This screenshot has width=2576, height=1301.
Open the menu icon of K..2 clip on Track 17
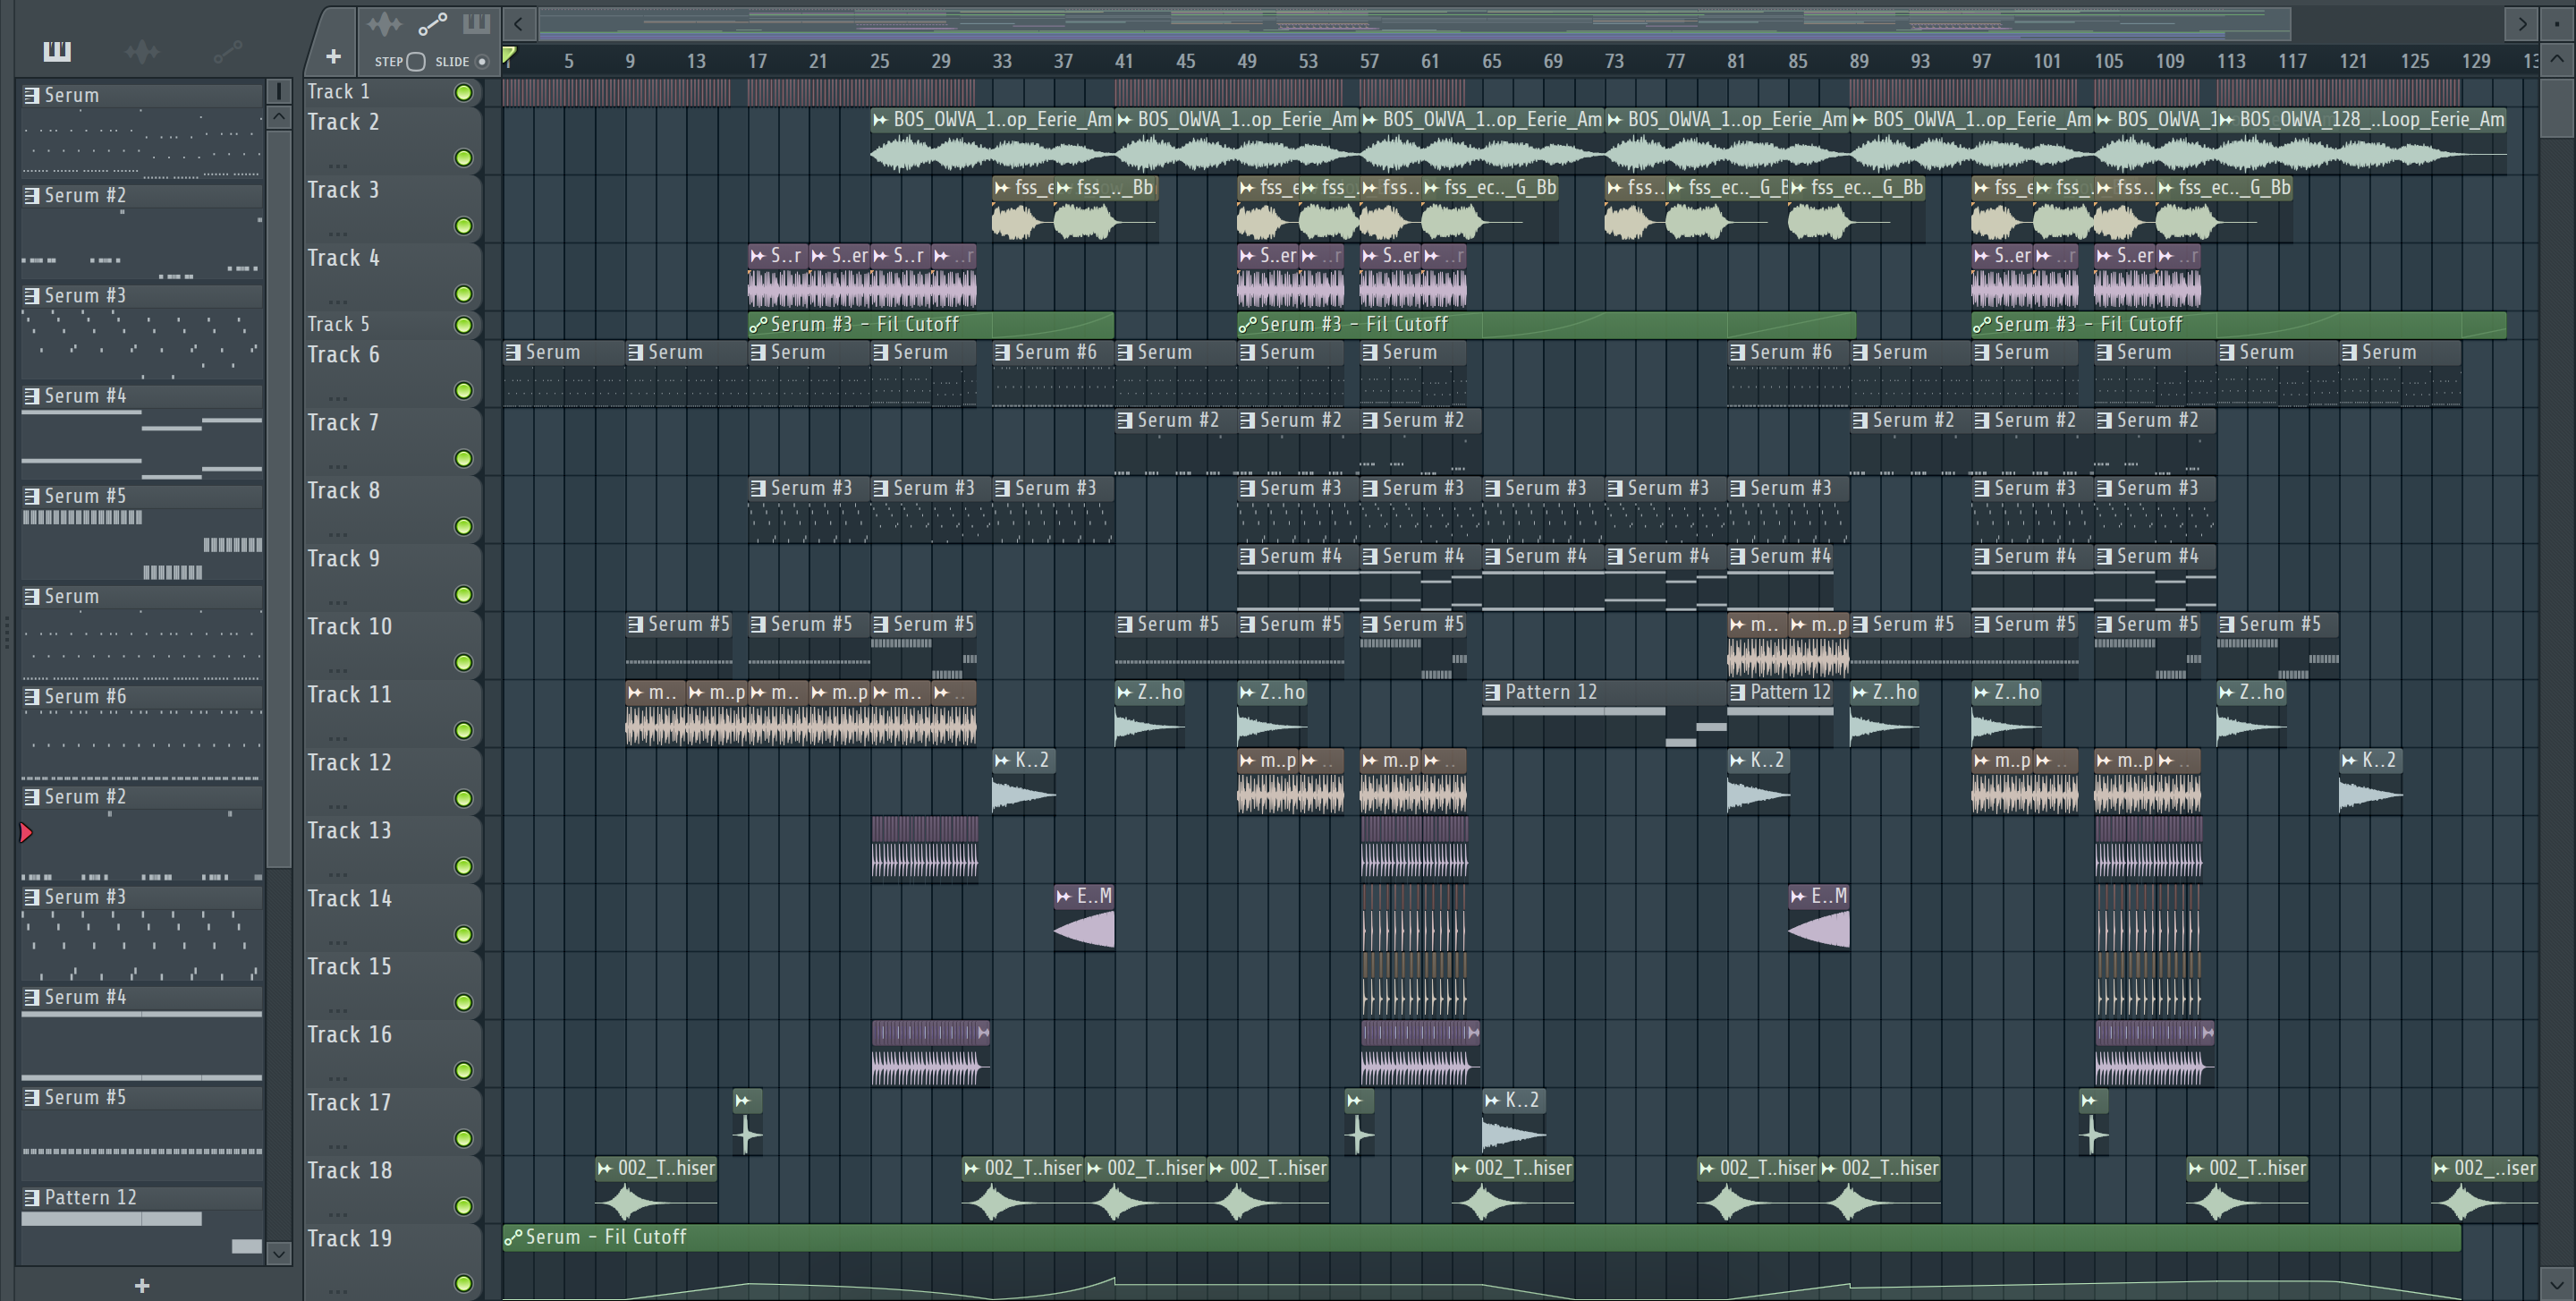[1492, 1100]
